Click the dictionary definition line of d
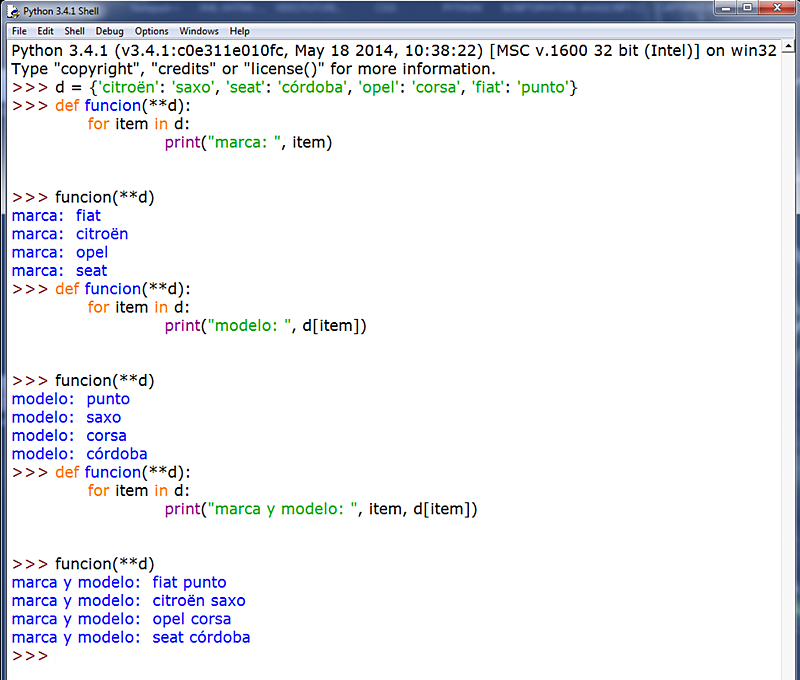This screenshot has width=800, height=680. (300, 87)
